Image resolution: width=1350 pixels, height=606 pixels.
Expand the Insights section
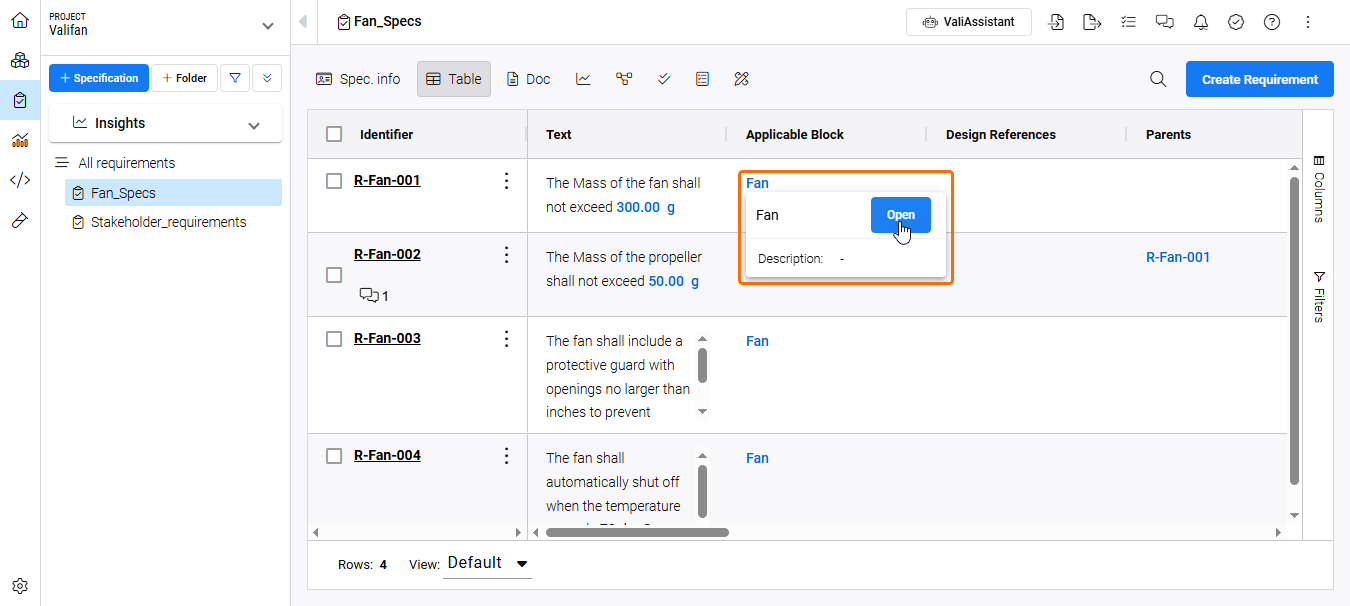pos(254,125)
